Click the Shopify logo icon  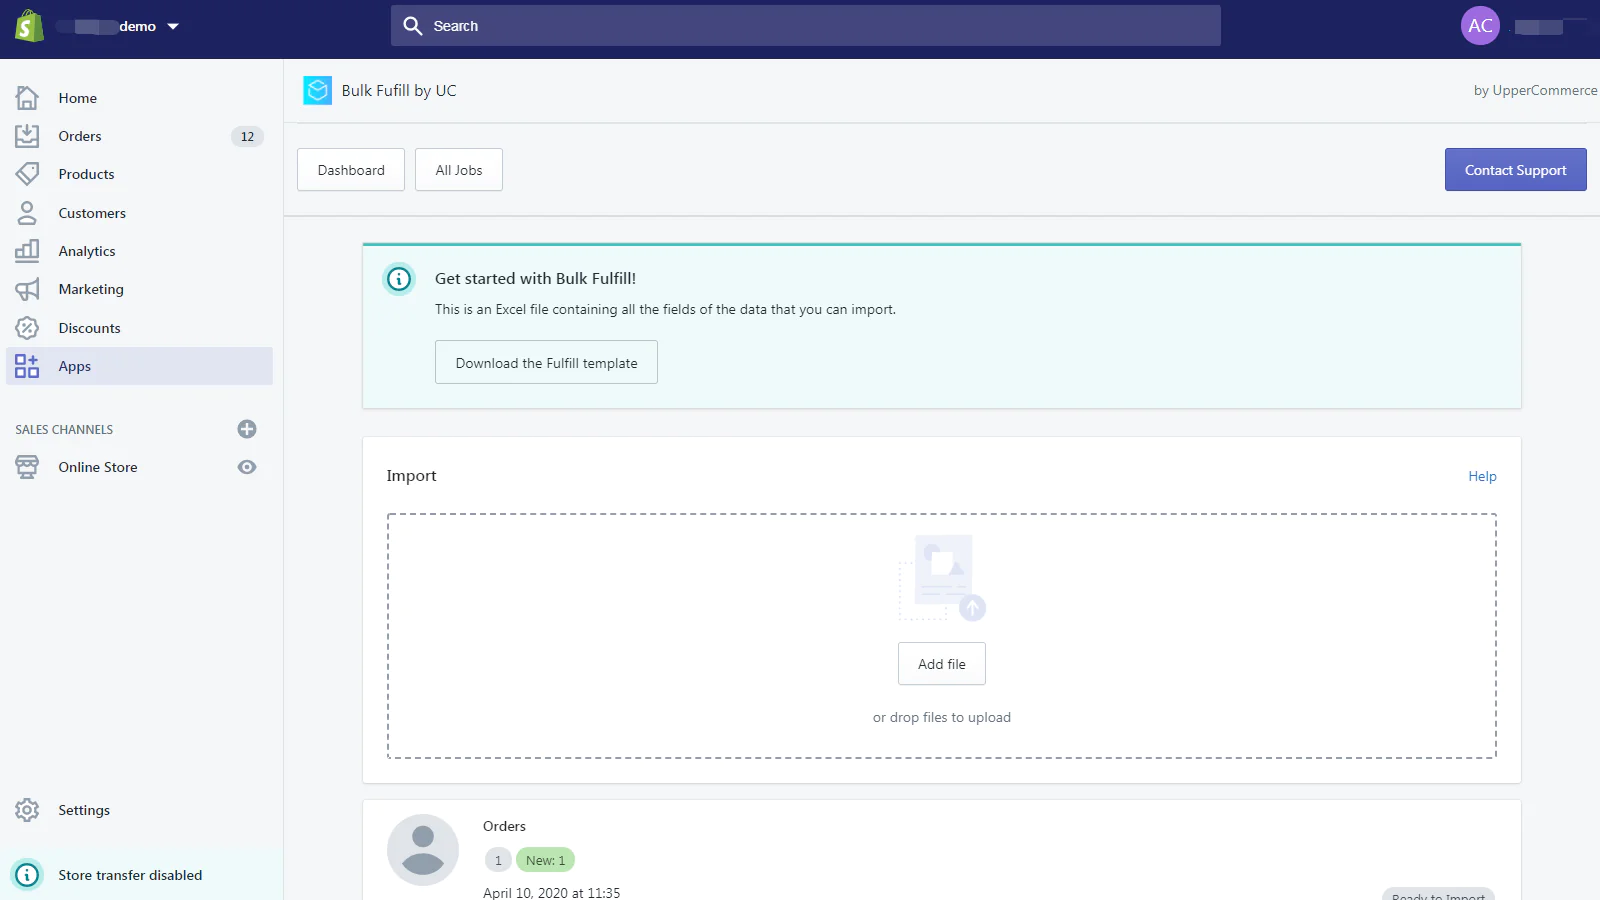tap(29, 26)
